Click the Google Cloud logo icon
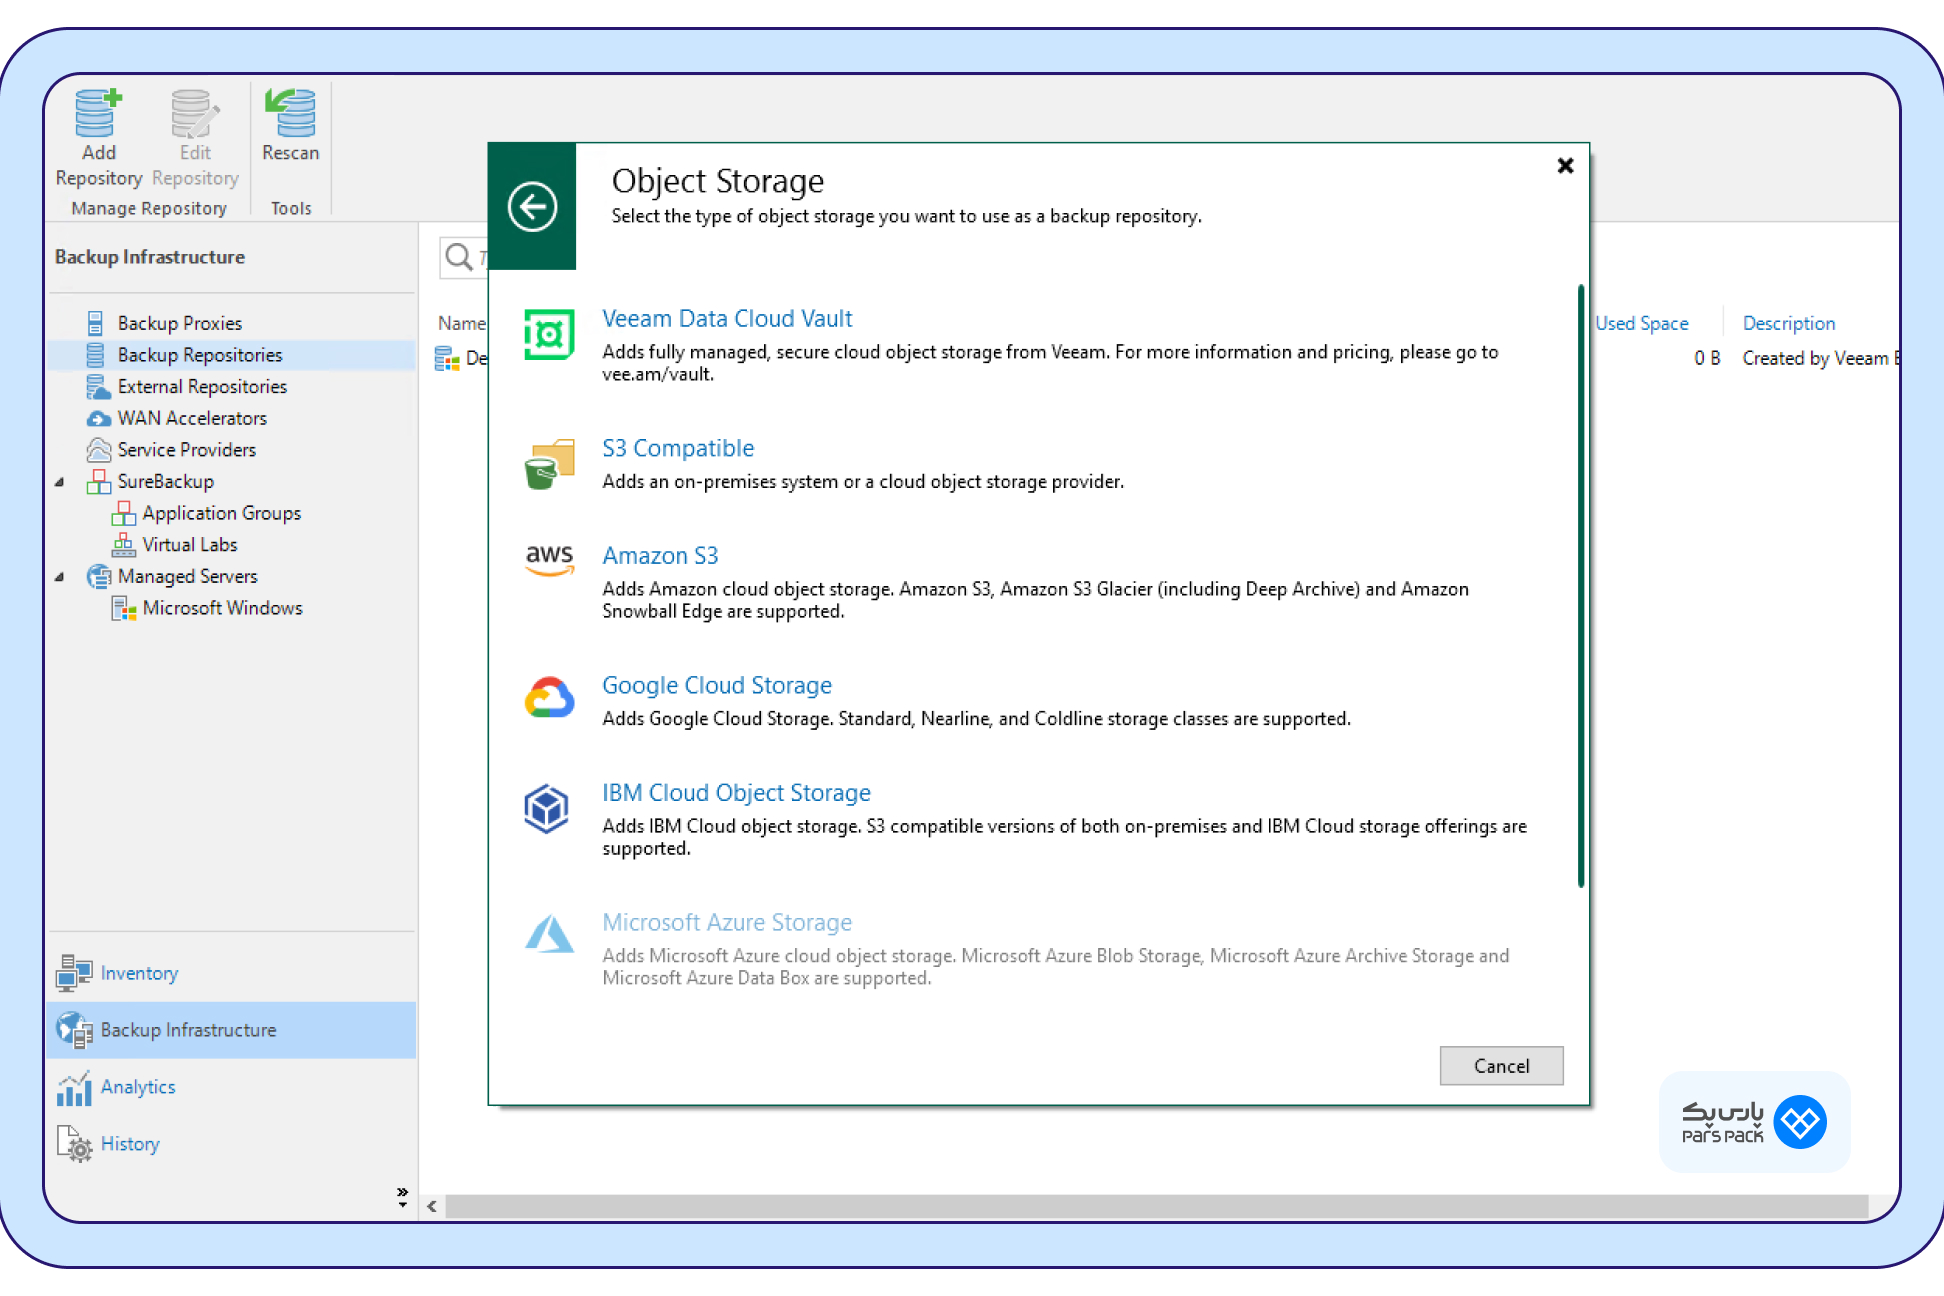This screenshot has height=1296, width=1944. coord(549,698)
